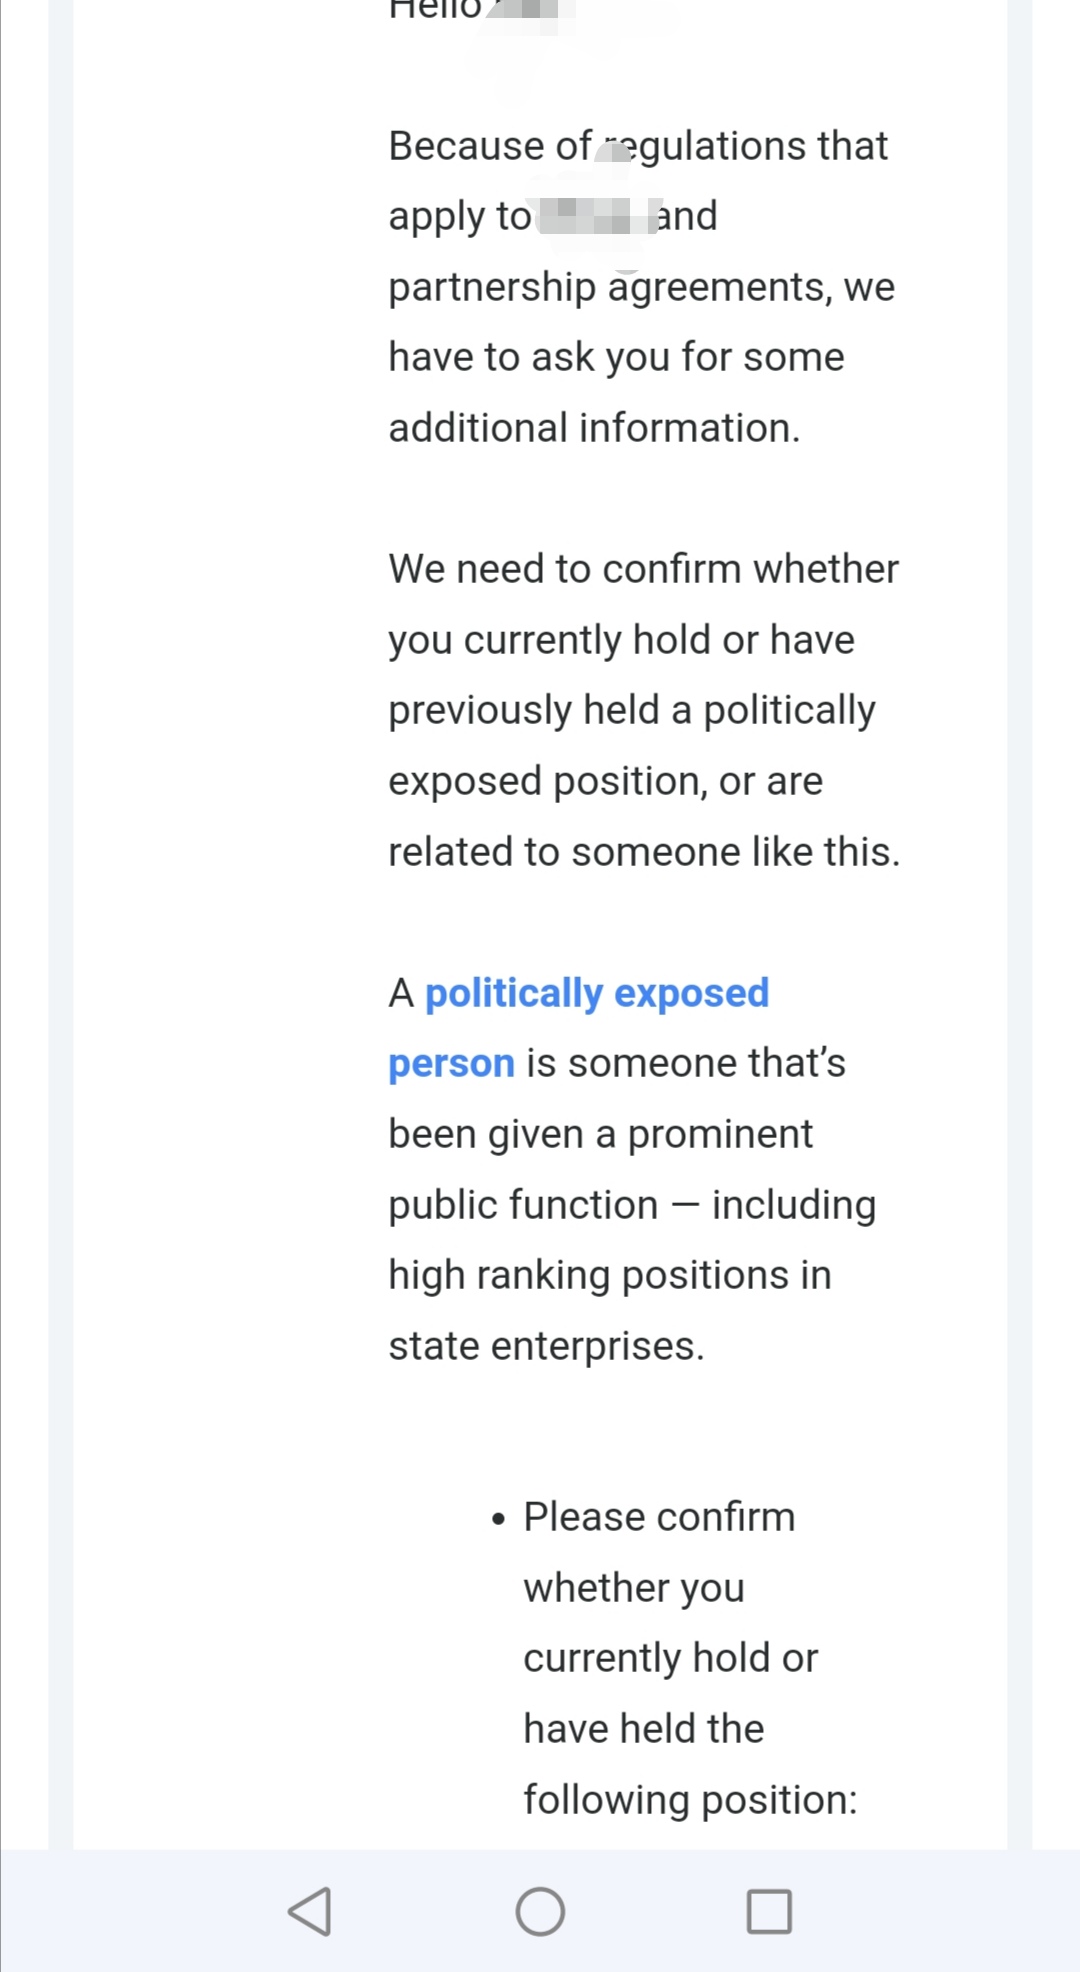Tap the "Hello" greeting text

[x=435, y=10]
